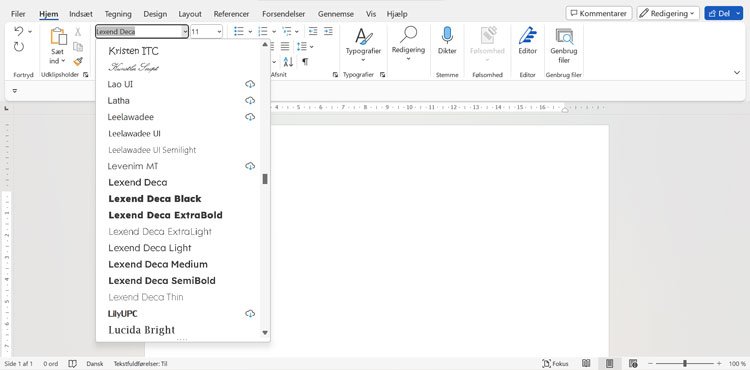Click the scissors cut icon
750x370 pixels.
click(78, 32)
